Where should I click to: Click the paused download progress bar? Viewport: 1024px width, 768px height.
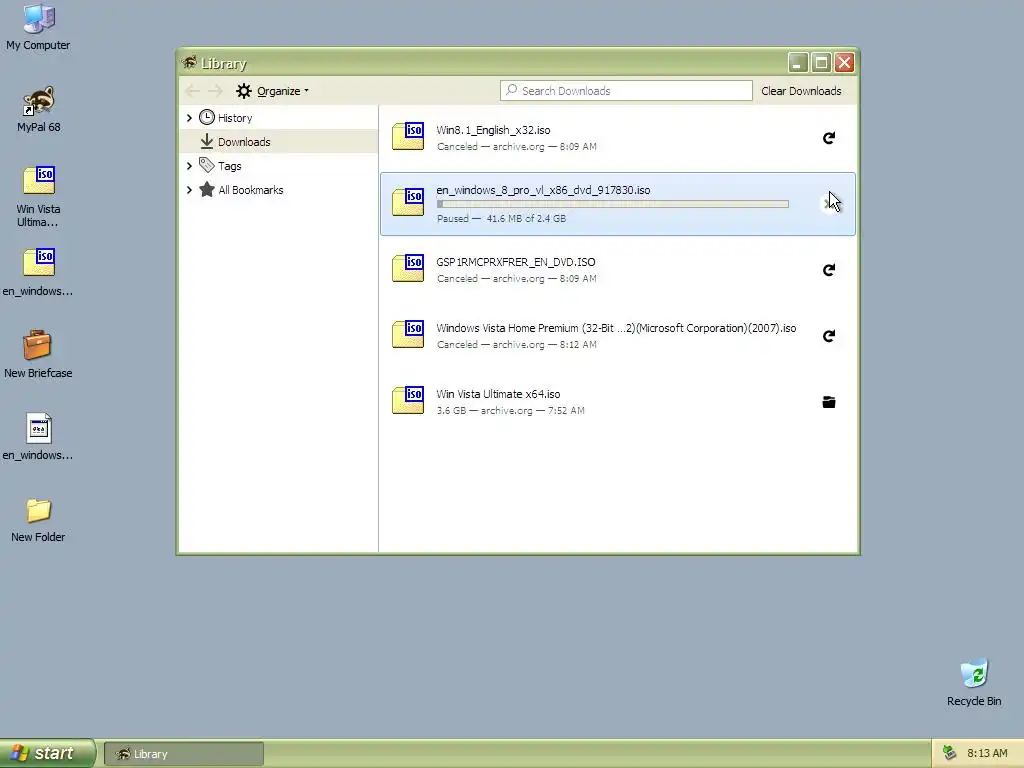tap(613, 204)
